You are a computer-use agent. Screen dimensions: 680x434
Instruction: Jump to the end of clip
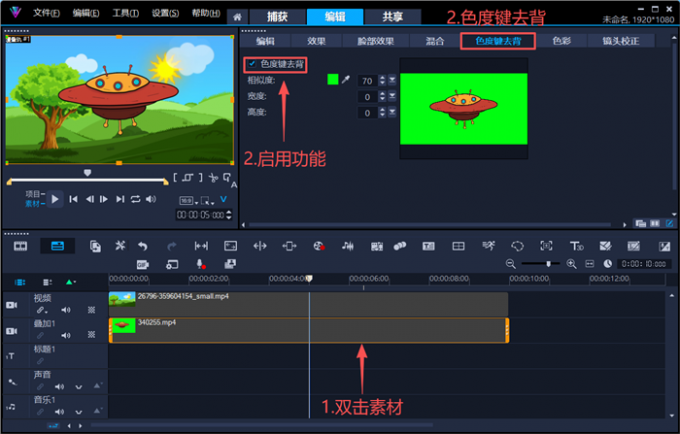120,199
